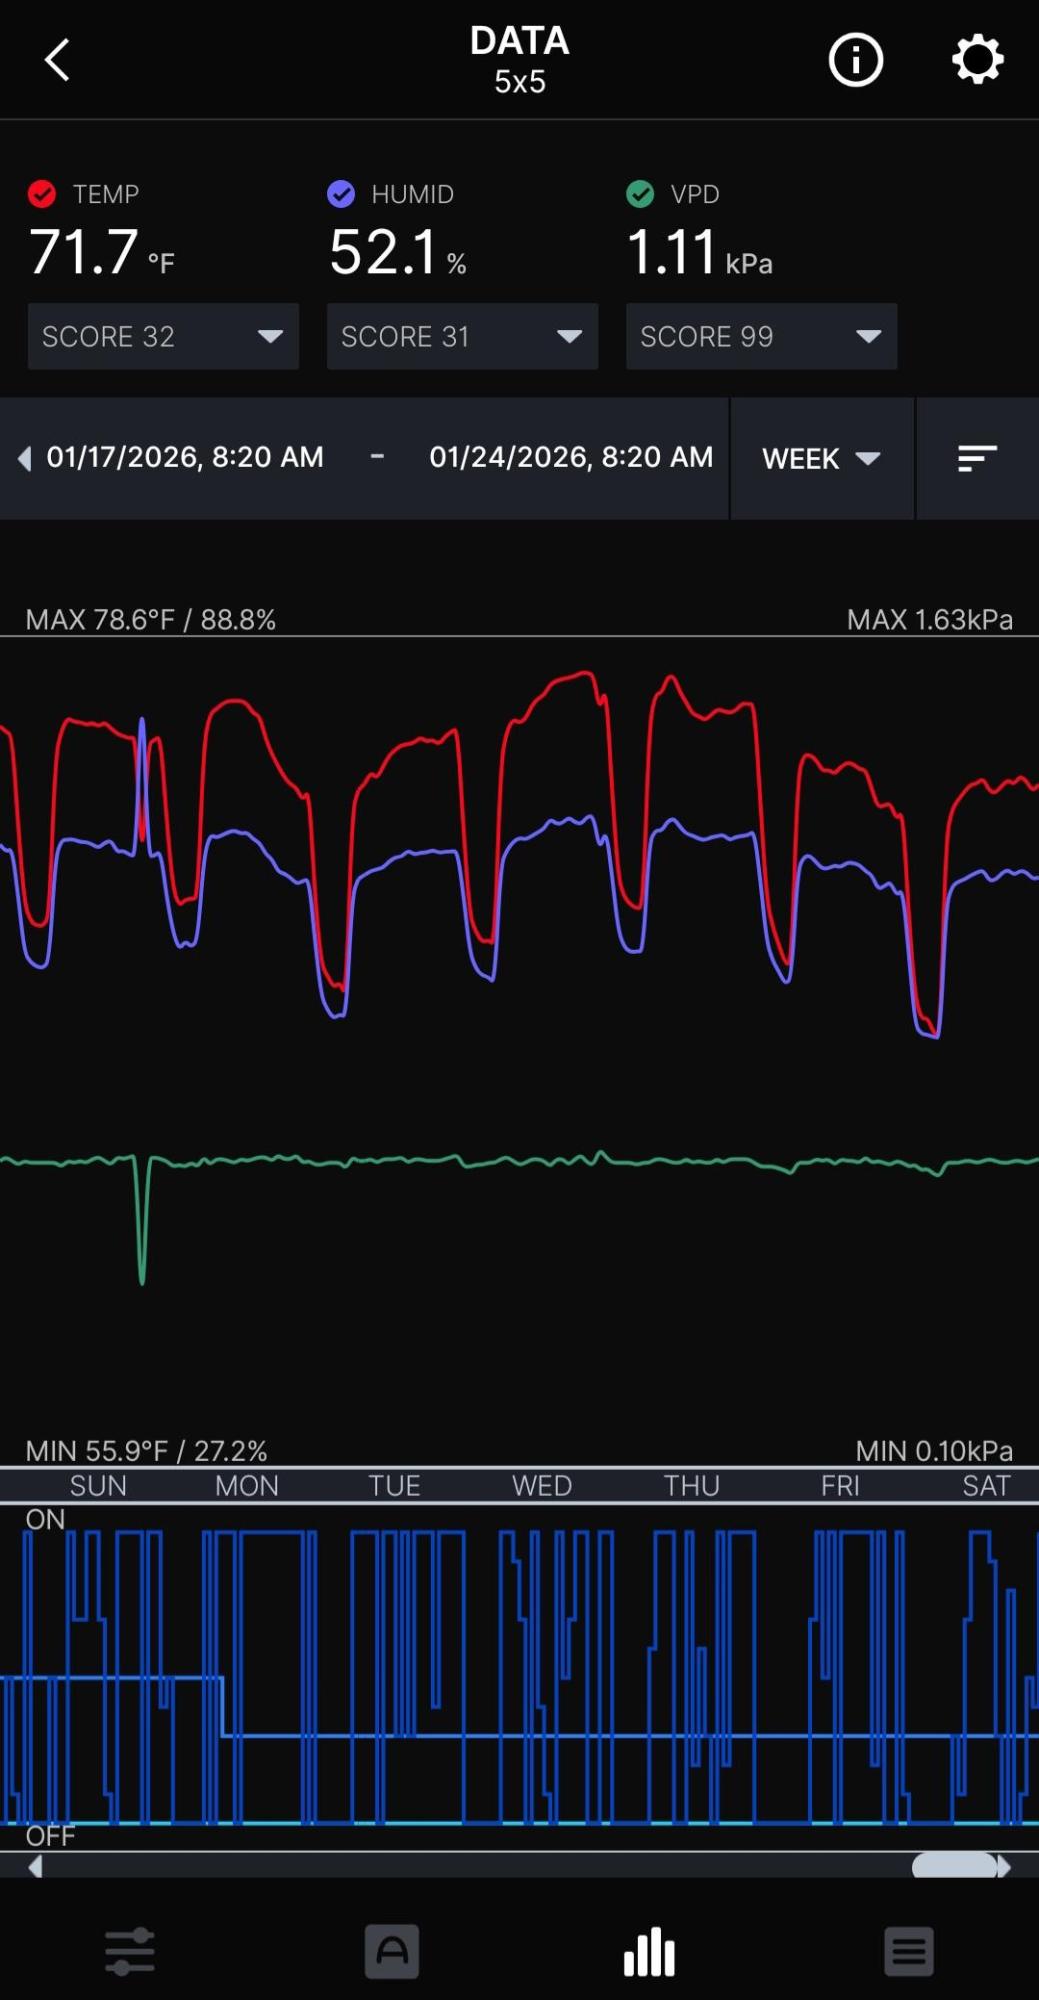The width and height of the screenshot is (1039, 2000).
Task: Expand the SCORE 32 temperature dropdown
Action: (163, 337)
